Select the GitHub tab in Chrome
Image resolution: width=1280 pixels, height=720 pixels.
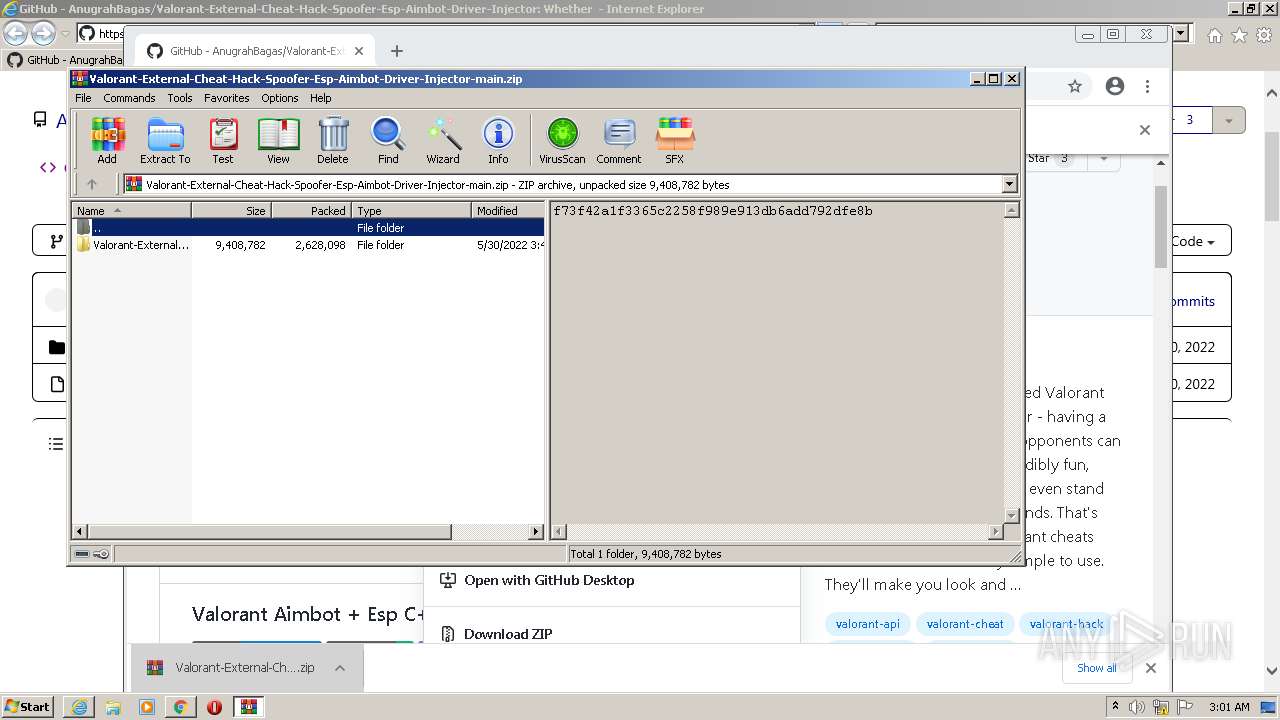click(x=255, y=51)
